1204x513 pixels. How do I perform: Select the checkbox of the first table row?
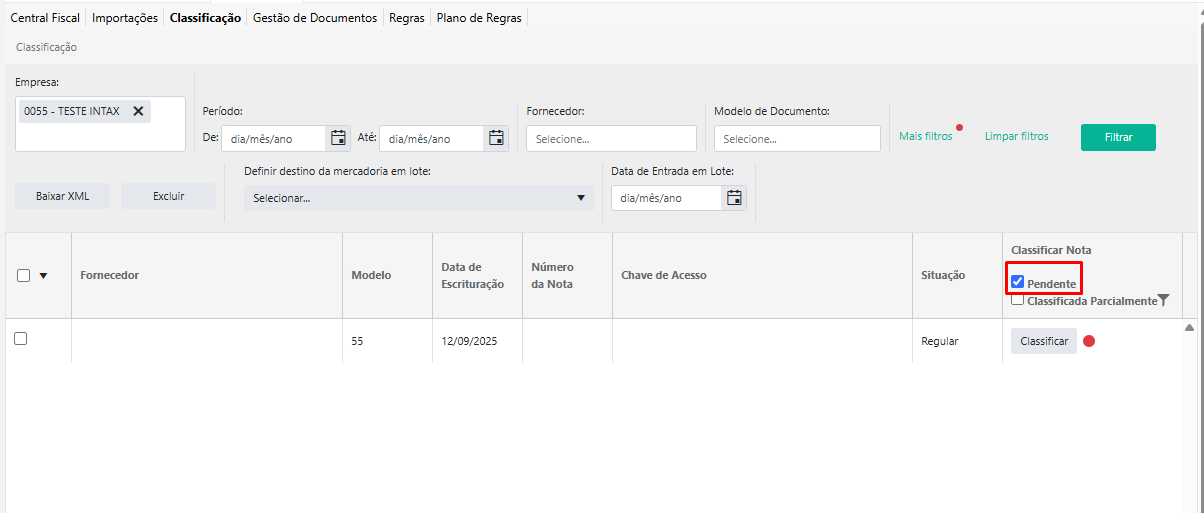point(20,339)
